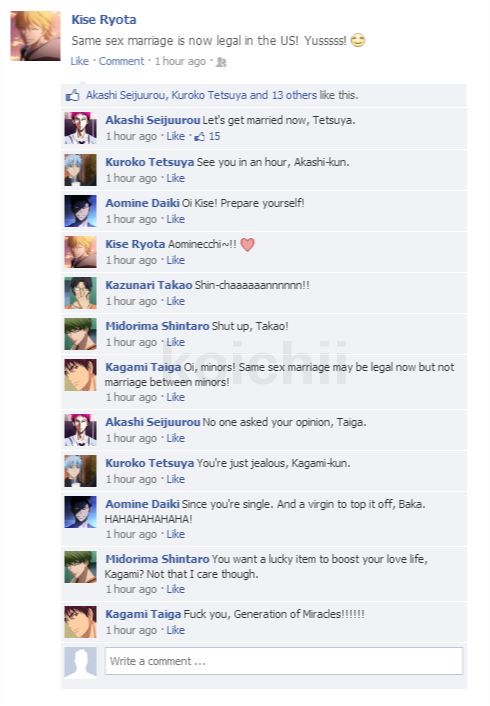Image resolution: width=490 pixels, height=706 pixels.
Task: Open Kise Ryota's name link on the post
Action: (x=104, y=20)
